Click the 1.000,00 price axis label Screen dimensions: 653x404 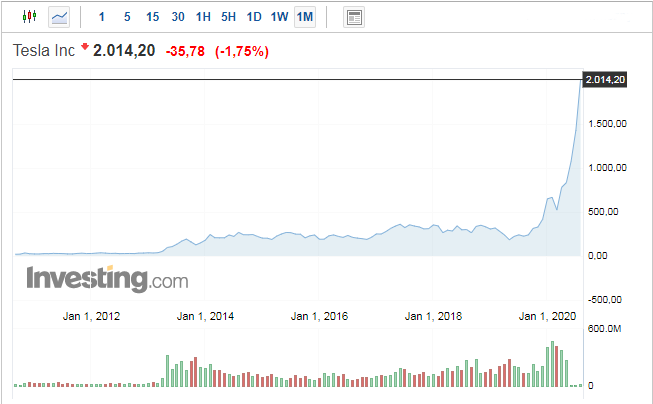pyautogui.click(x=607, y=168)
